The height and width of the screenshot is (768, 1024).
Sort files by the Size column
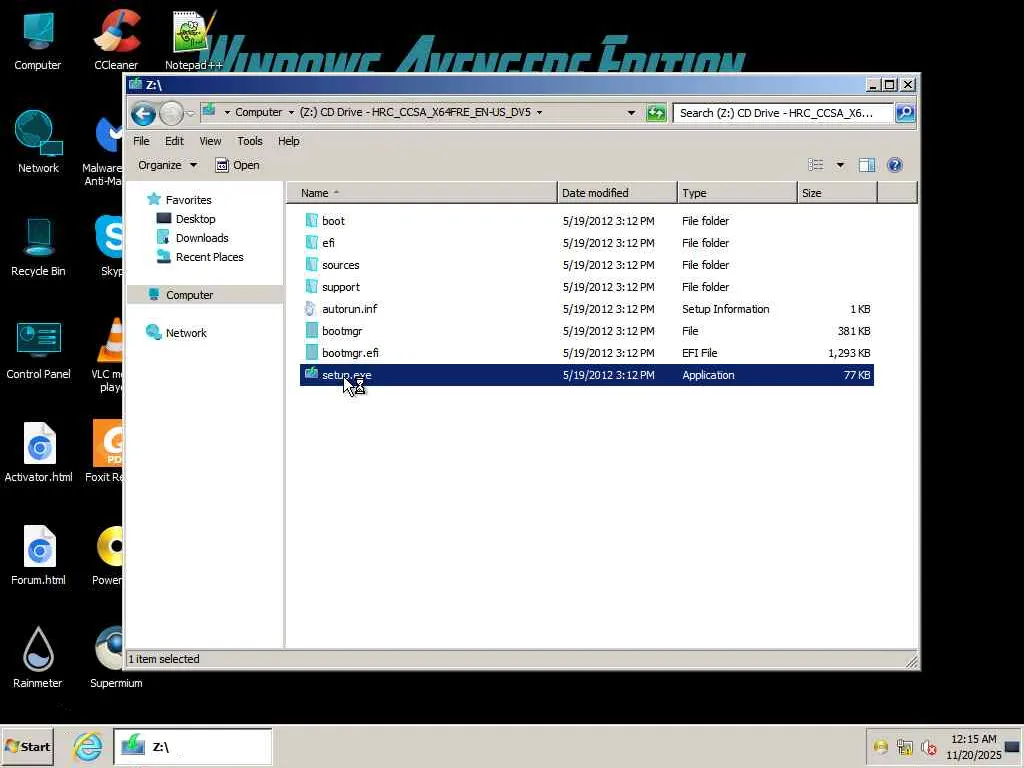[837, 193]
